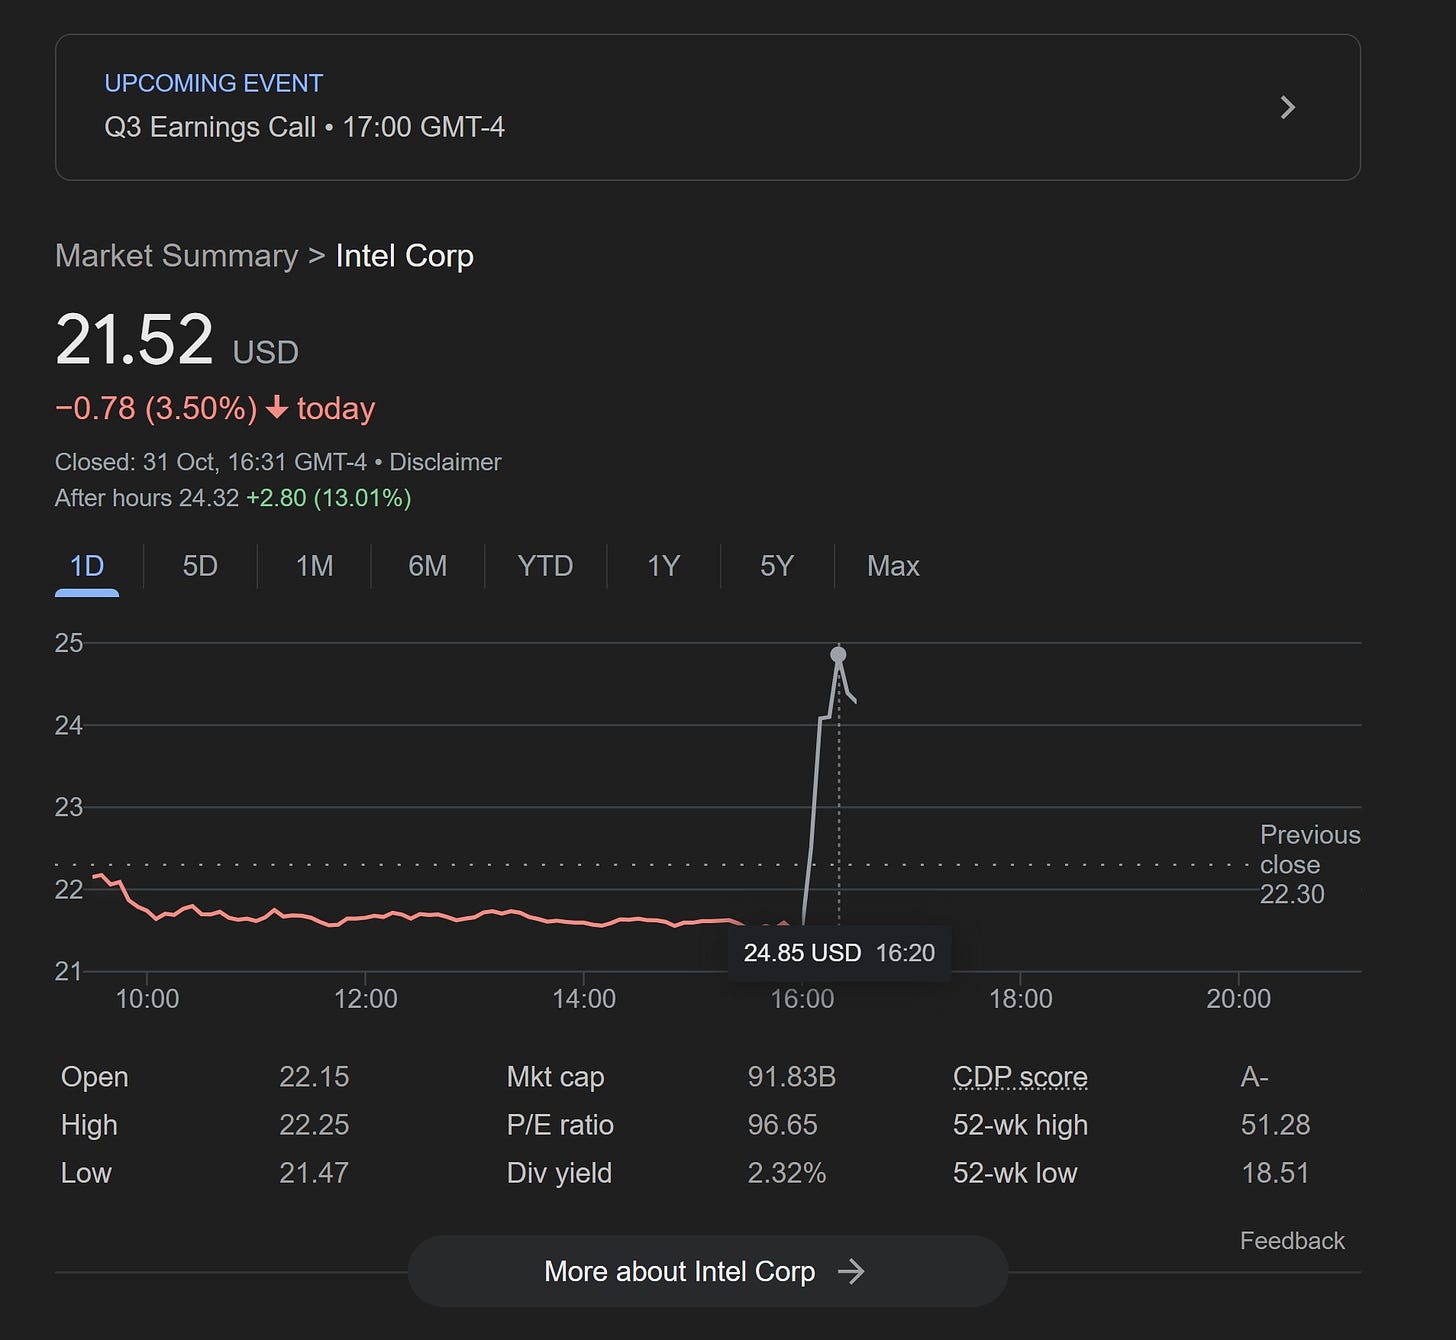Click the after hours +2.80 (13.01%) value
The image size is (1456, 1340).
329,498
